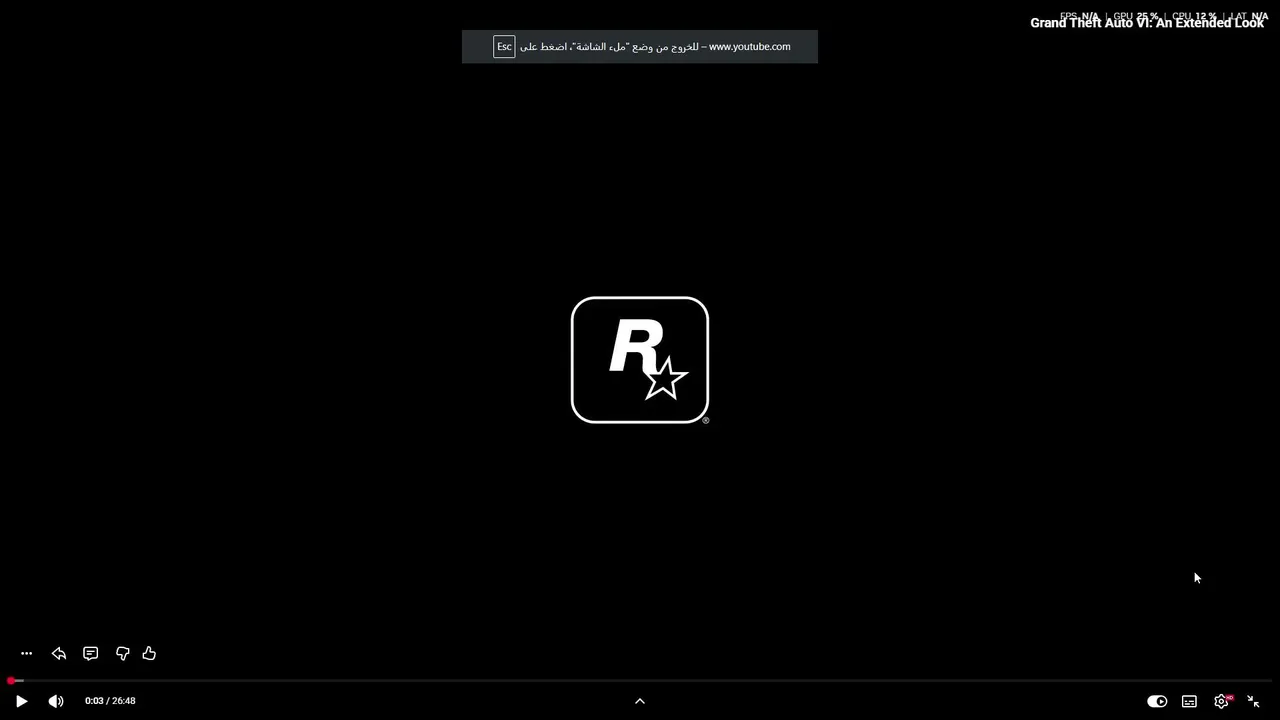Viewport: 1280px width, 720px height.
Task: Expand more videos with the up chevron
Action: (x=640, y=701)
